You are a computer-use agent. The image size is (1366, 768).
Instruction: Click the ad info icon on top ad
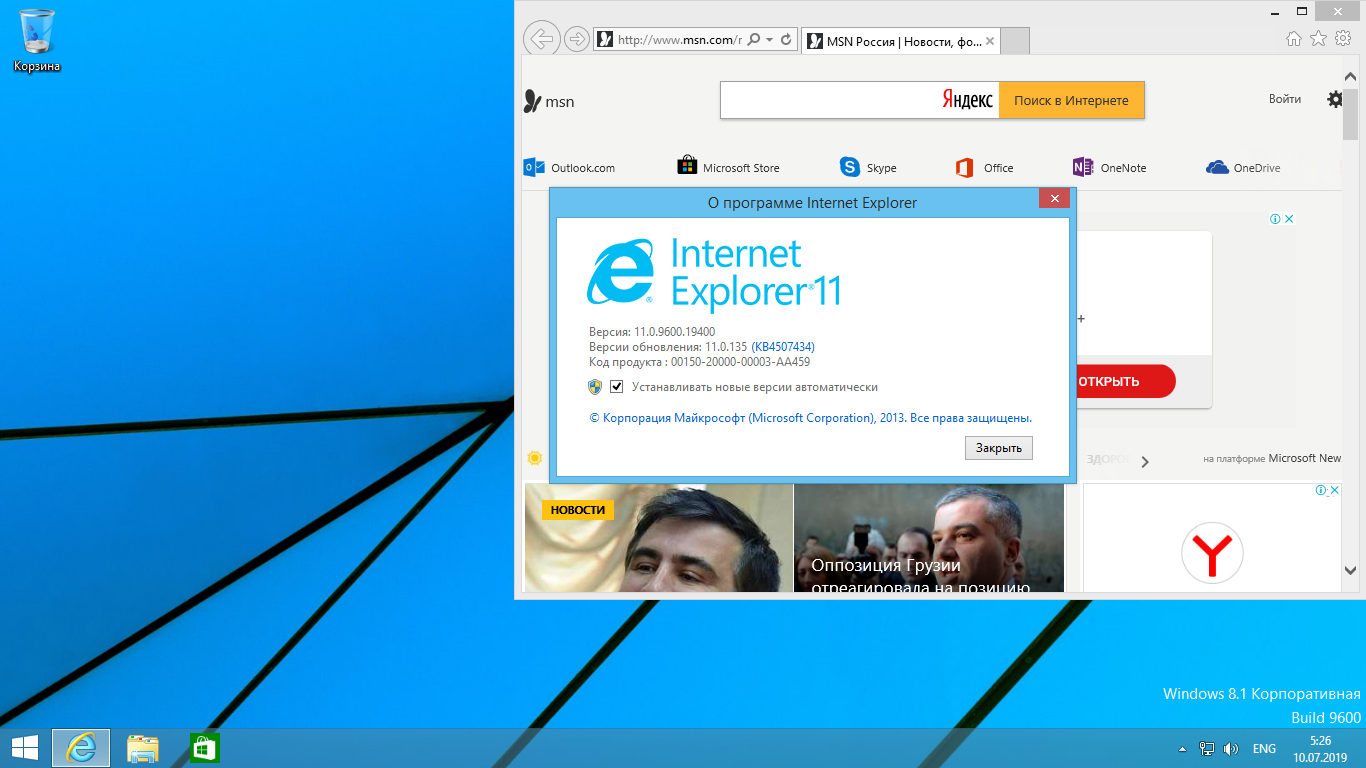(1276, 219)
